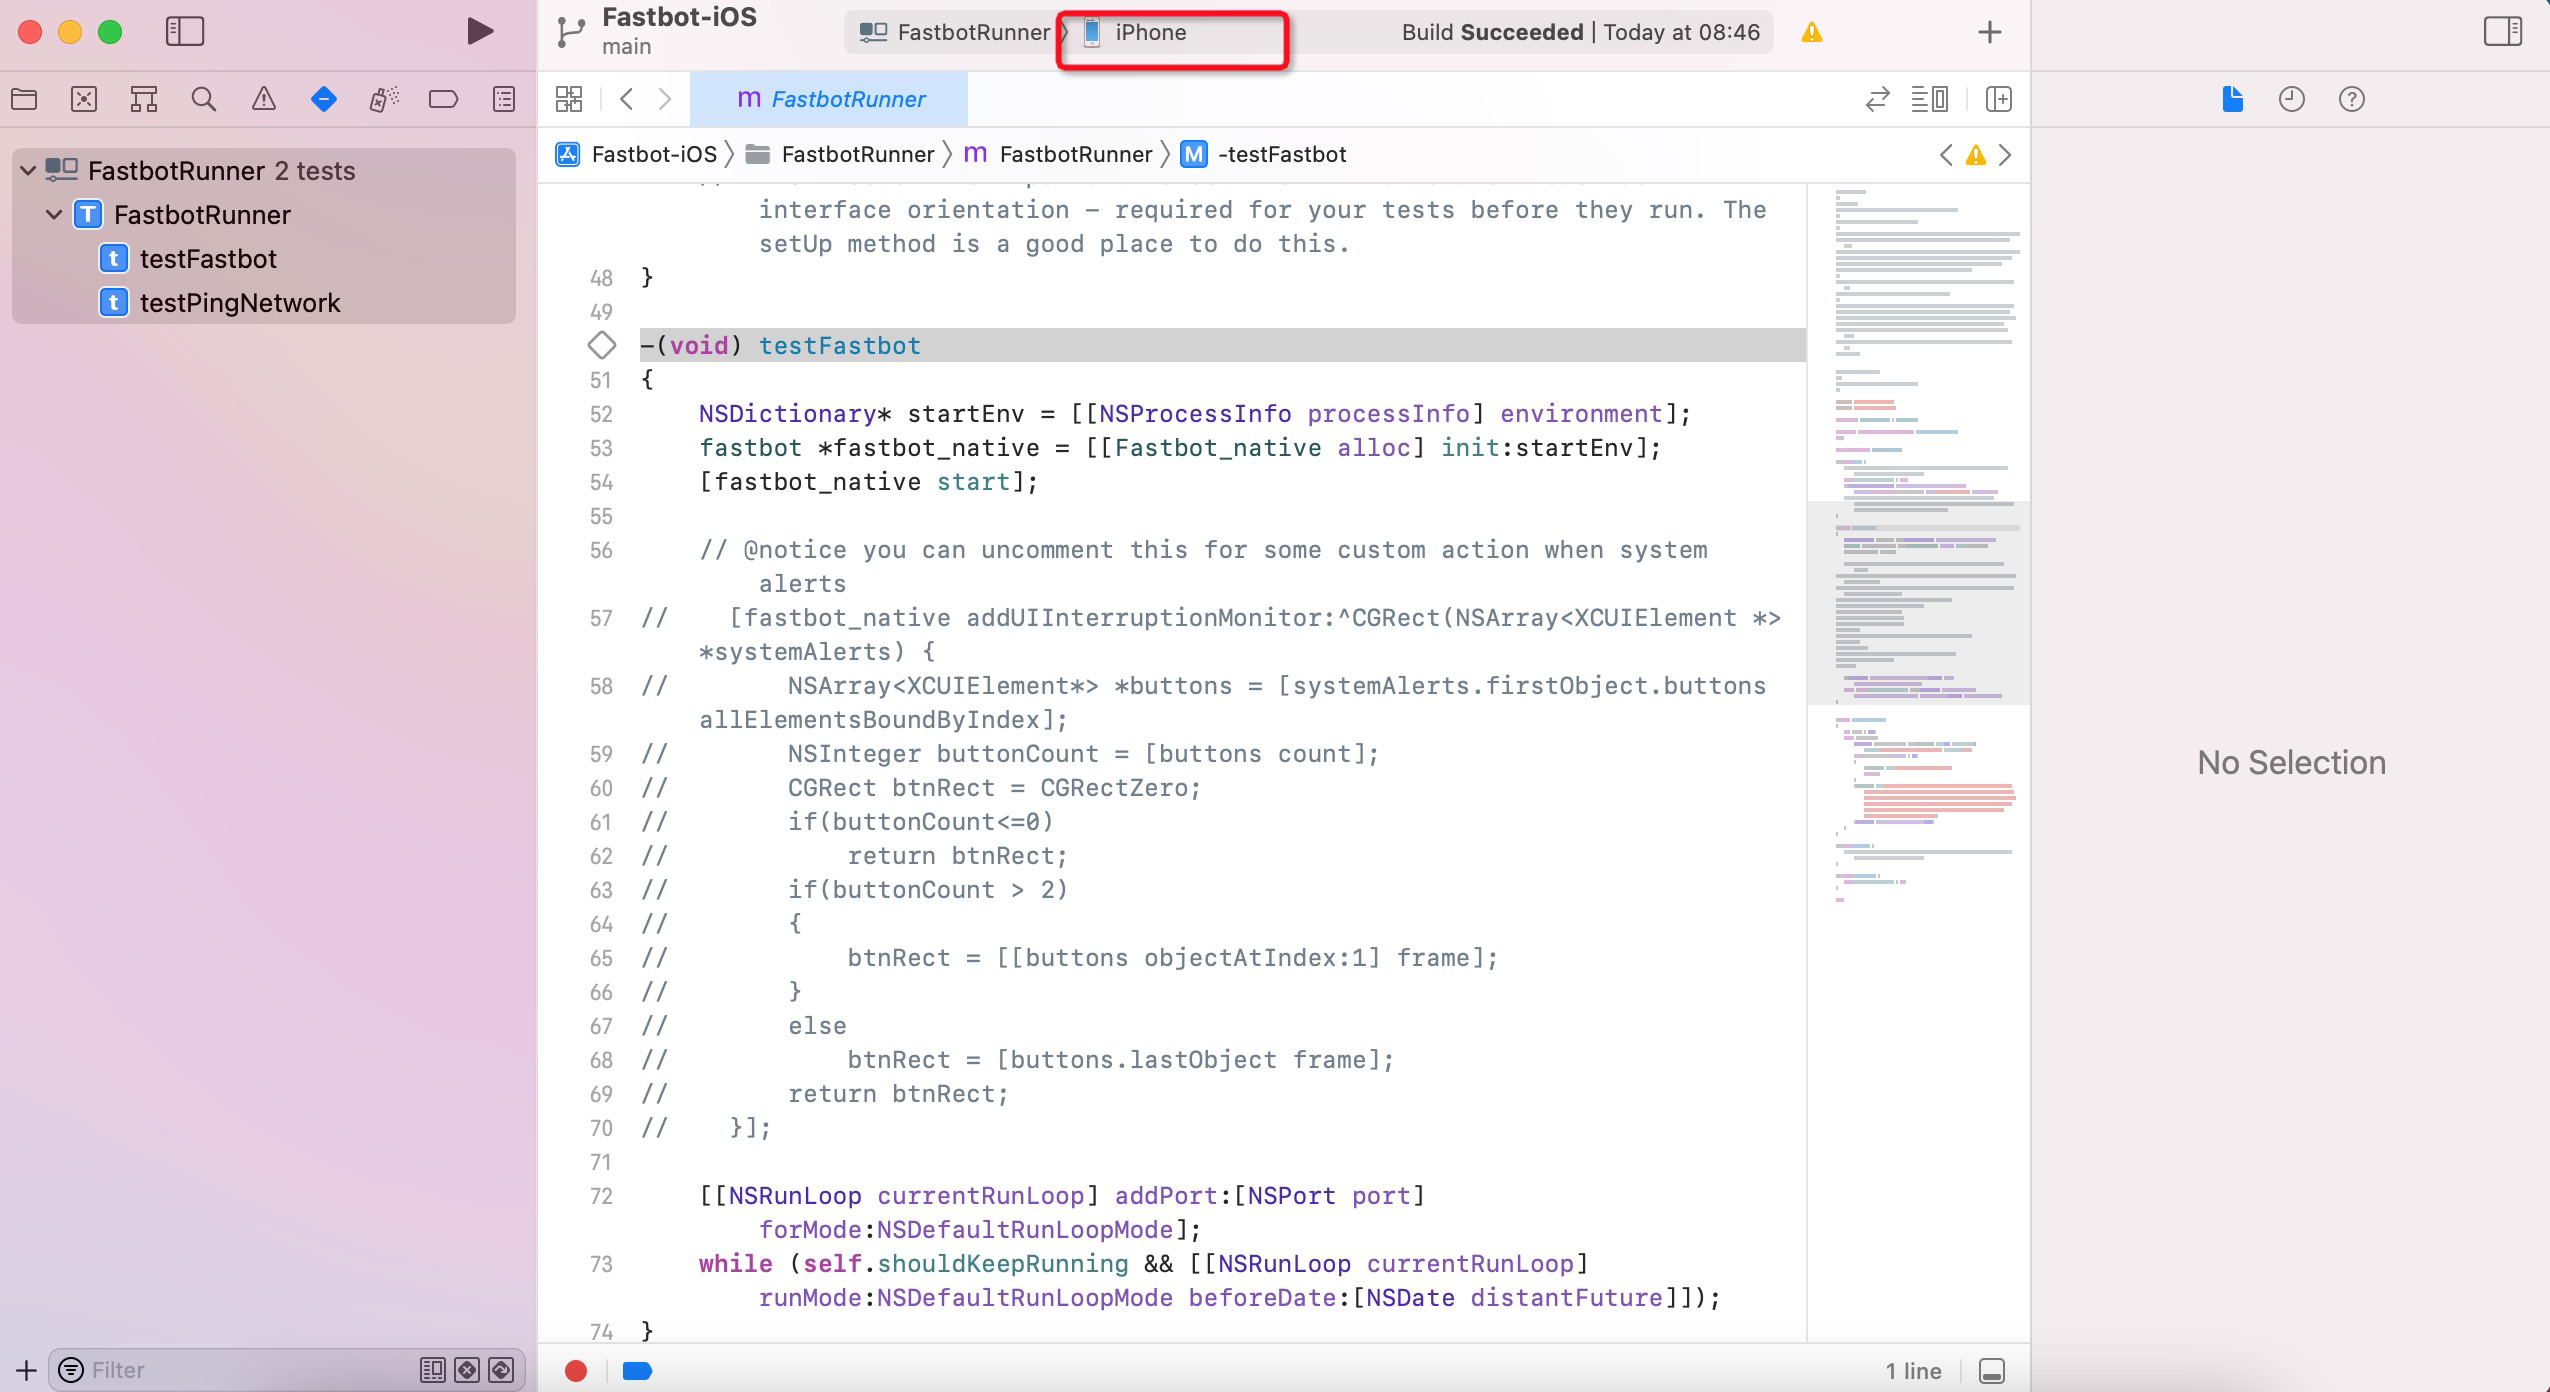Select the Test navigator diamond icon
Screen dimensions: 2550x1392
[323, 99]
